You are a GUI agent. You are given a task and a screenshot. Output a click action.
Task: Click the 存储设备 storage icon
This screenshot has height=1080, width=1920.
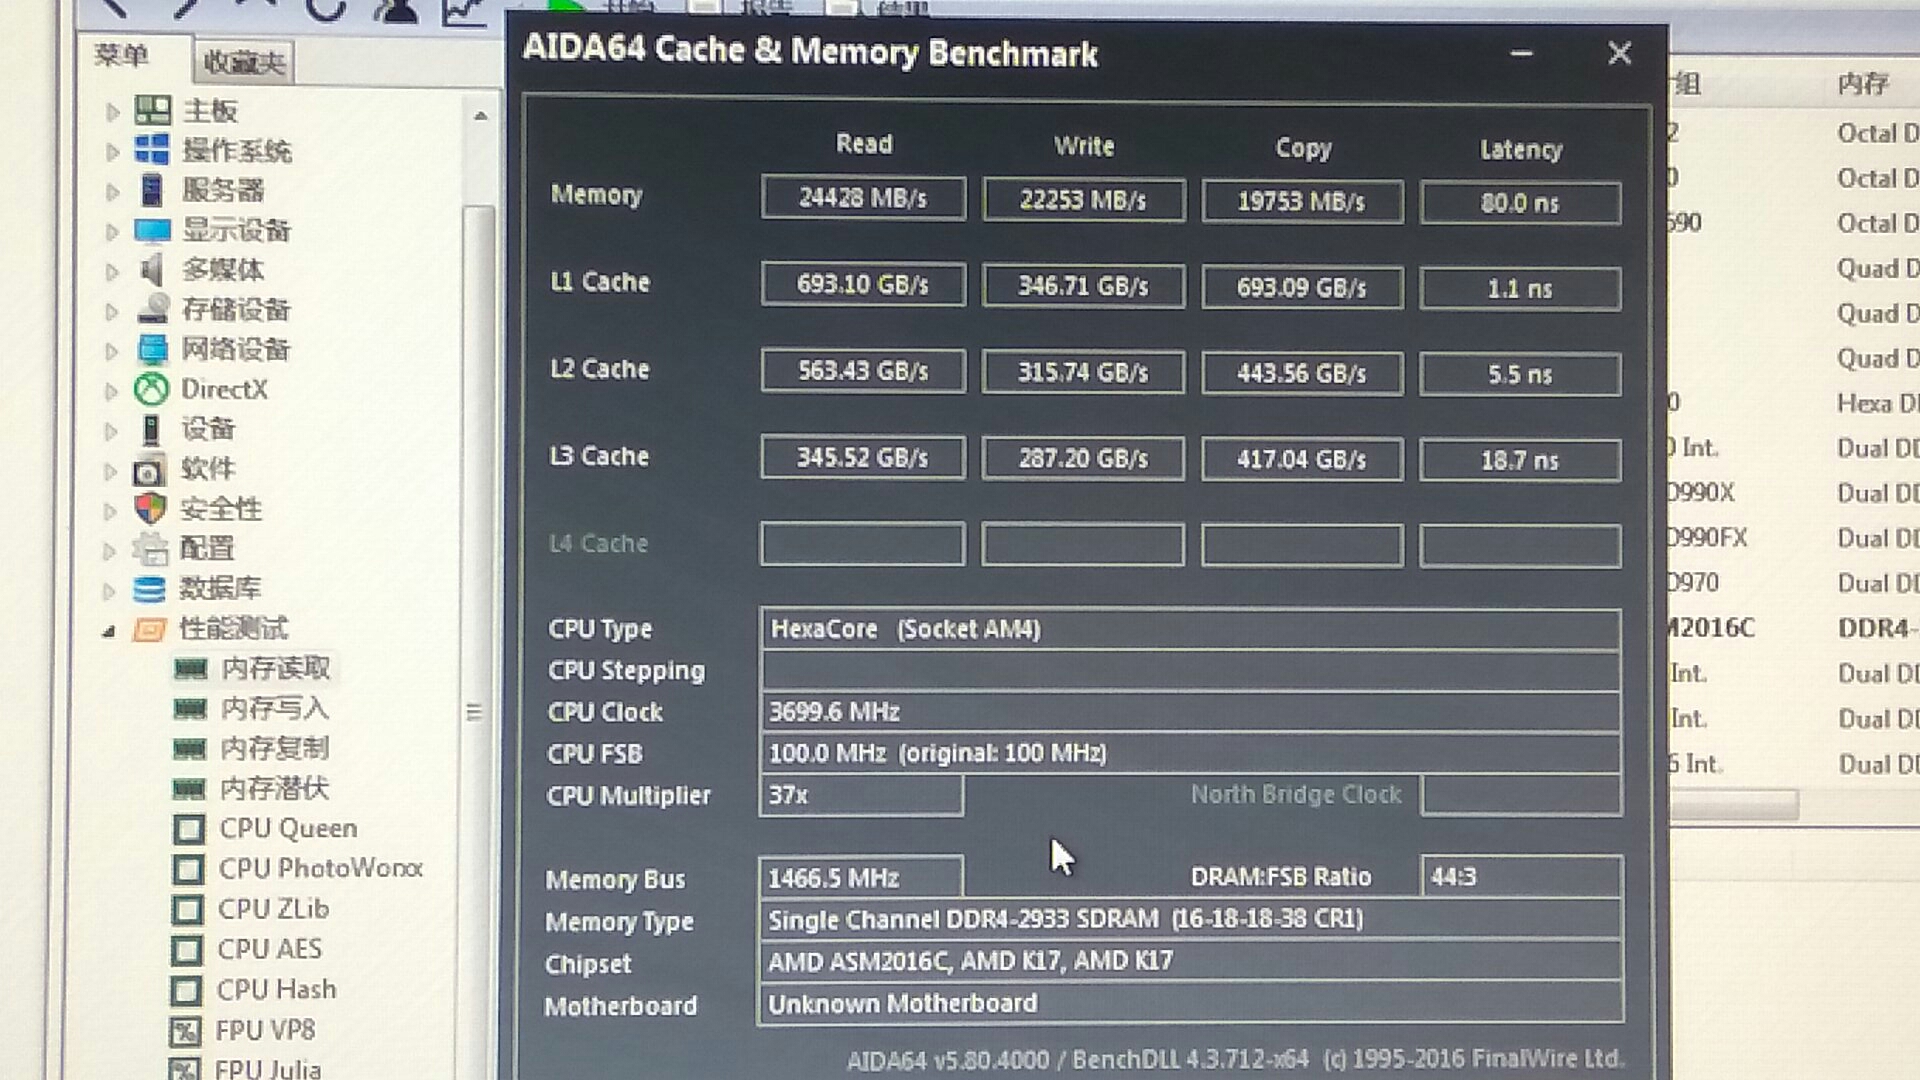152,310
